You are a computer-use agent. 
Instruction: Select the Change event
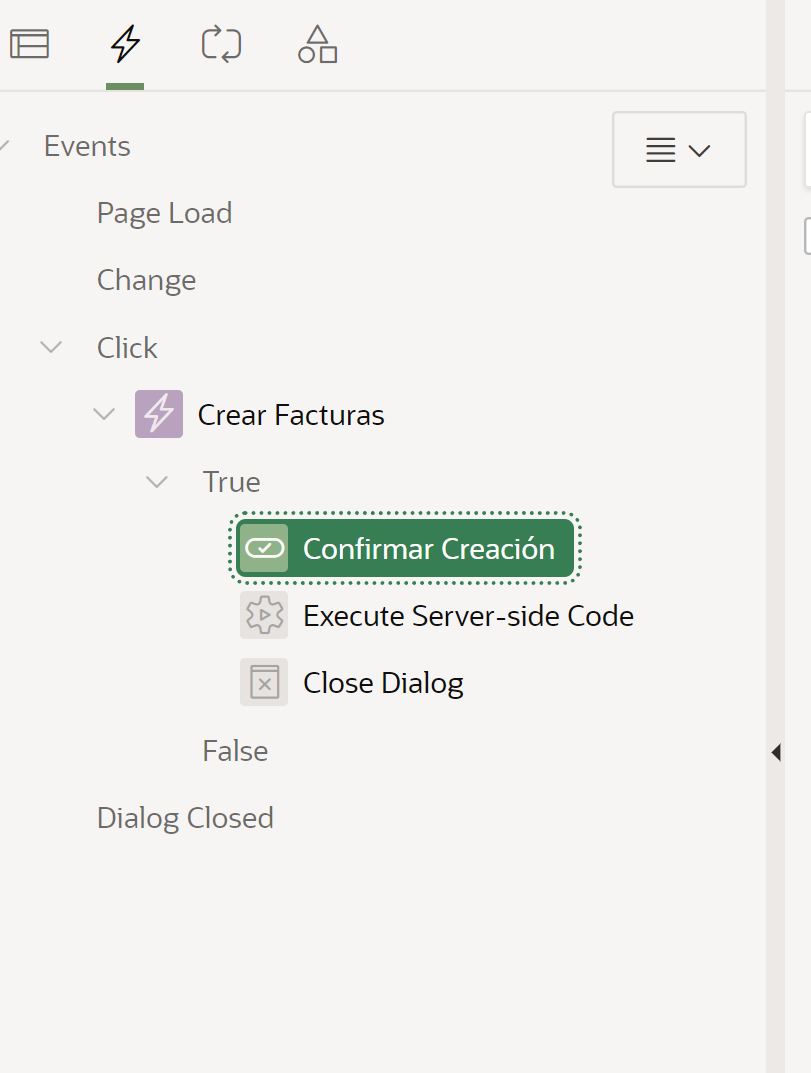coord(146,280)
